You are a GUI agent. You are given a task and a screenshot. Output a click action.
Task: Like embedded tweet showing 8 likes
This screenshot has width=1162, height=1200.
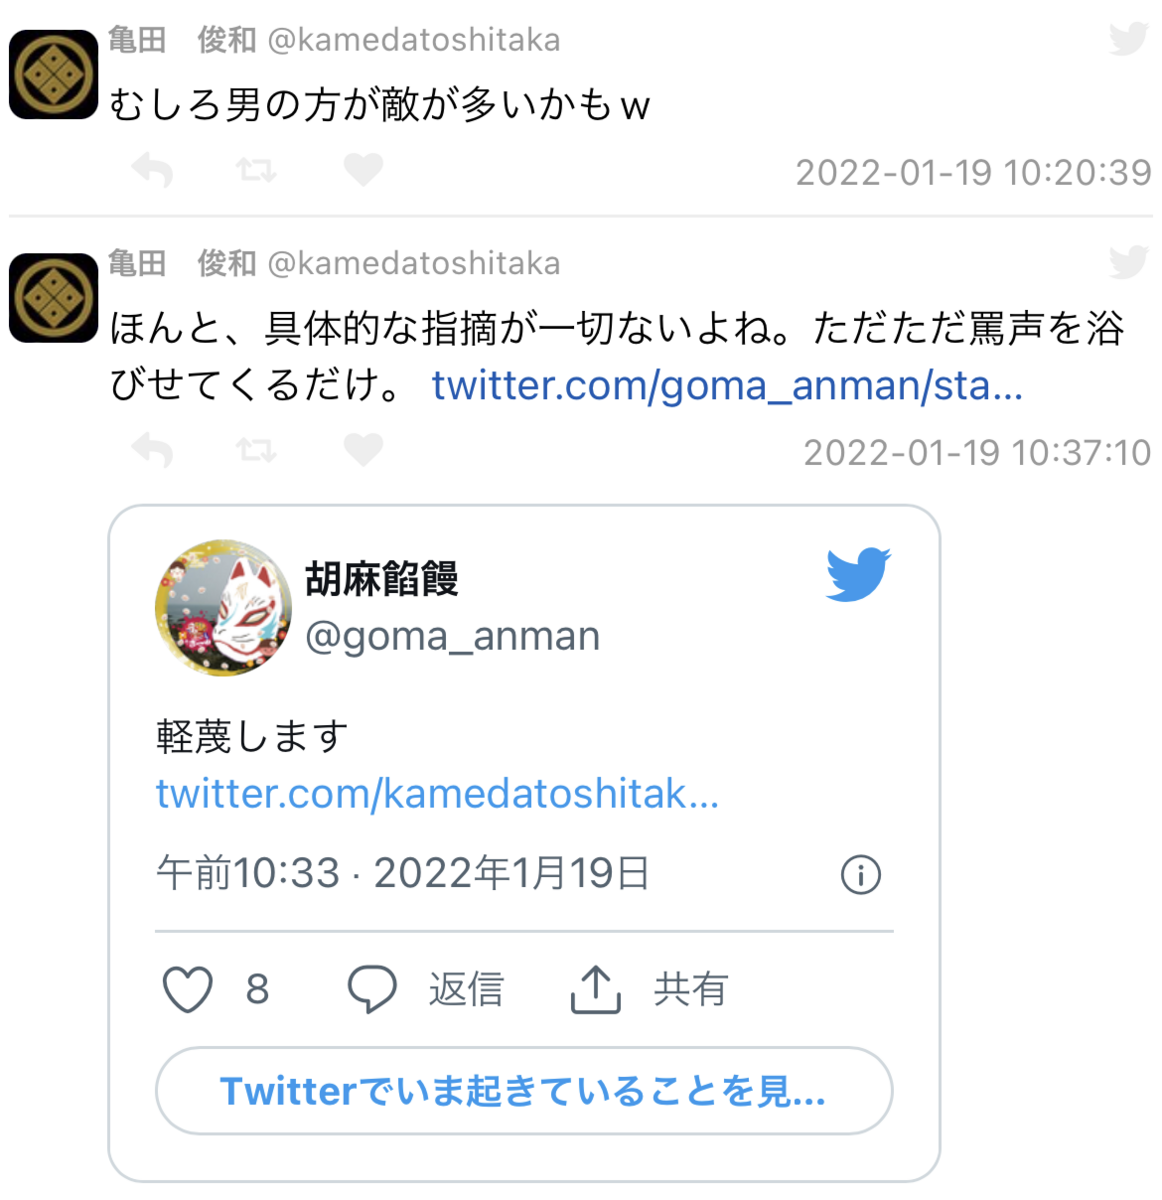(215, 989)
